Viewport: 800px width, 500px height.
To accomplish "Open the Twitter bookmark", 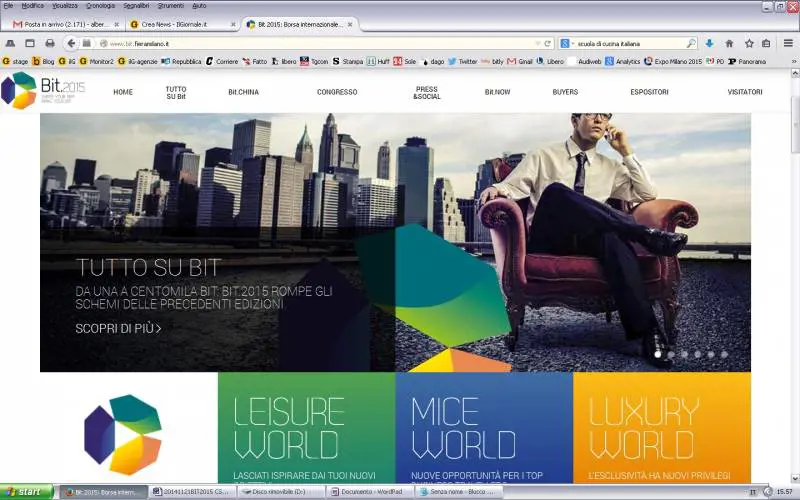I will click(x=463, y=61).
